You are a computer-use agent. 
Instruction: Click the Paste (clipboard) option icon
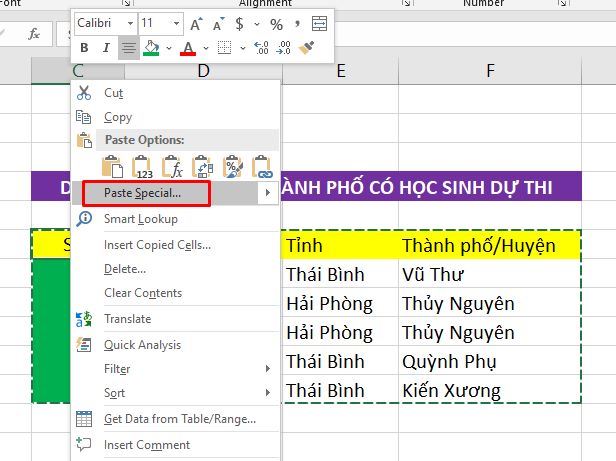point(112,167)
